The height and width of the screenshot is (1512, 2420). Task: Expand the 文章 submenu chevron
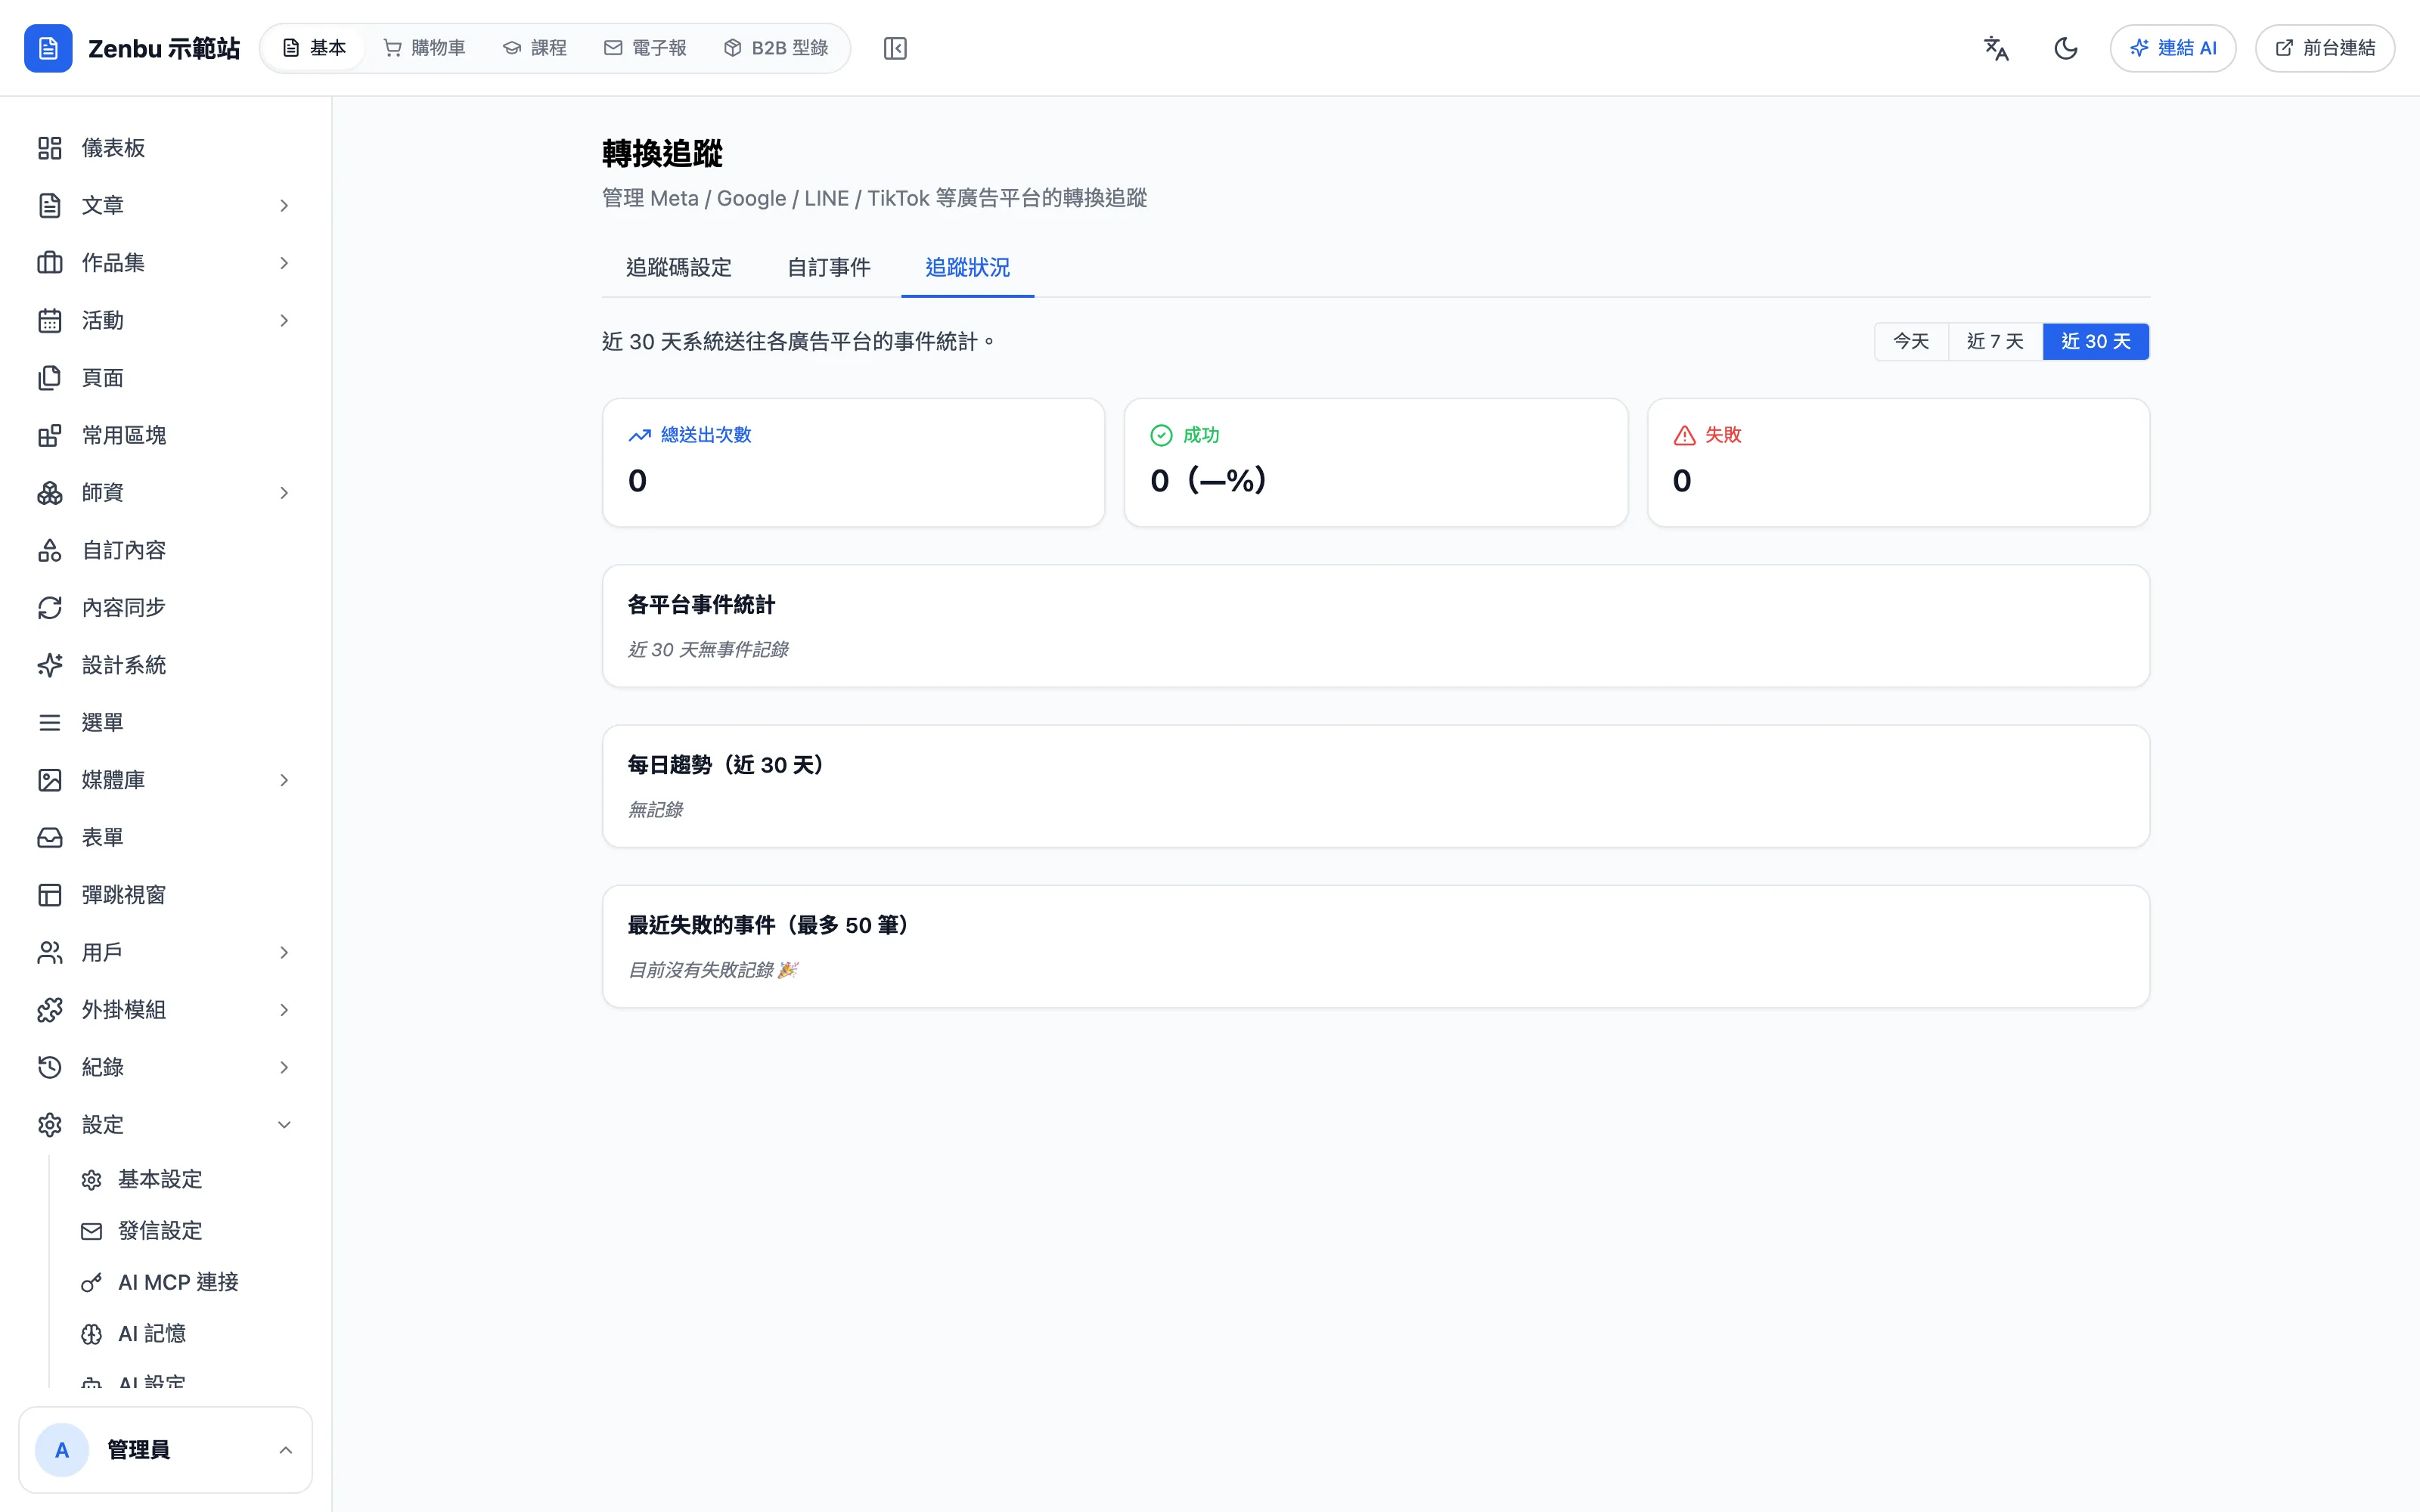(284, 205)
